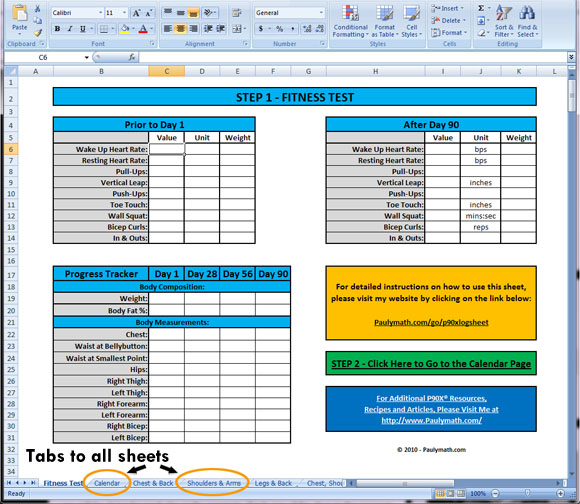Click the Fill down icon in Editing
Viewport: 580px width, 504px height.
pos(481,21)
